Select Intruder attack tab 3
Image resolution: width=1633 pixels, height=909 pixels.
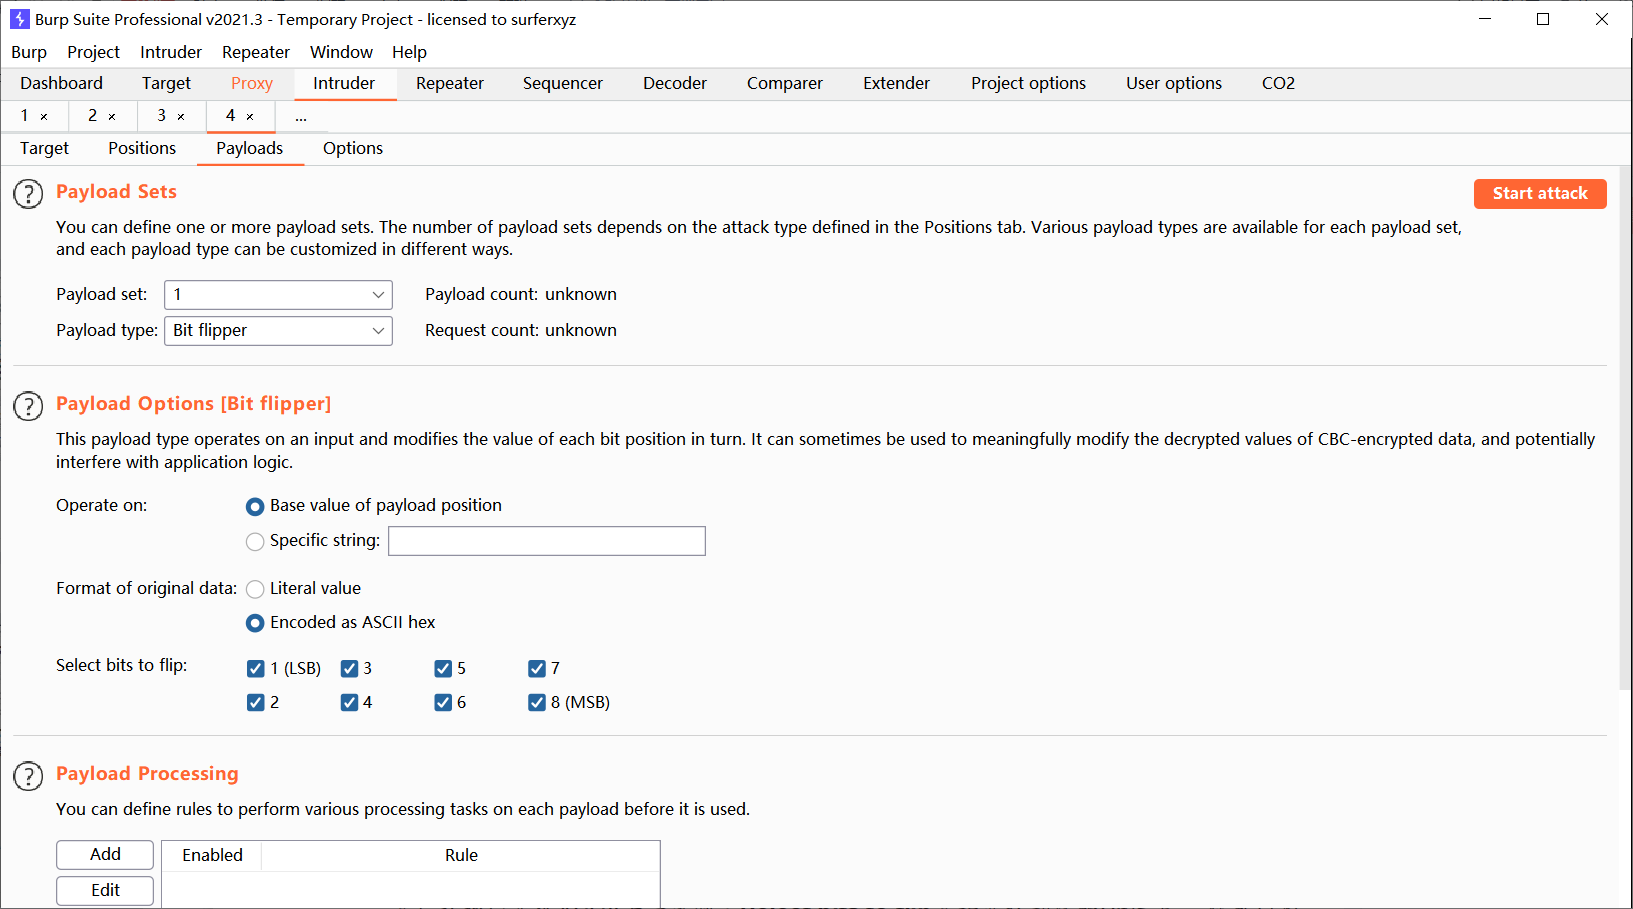pos(161,116)
